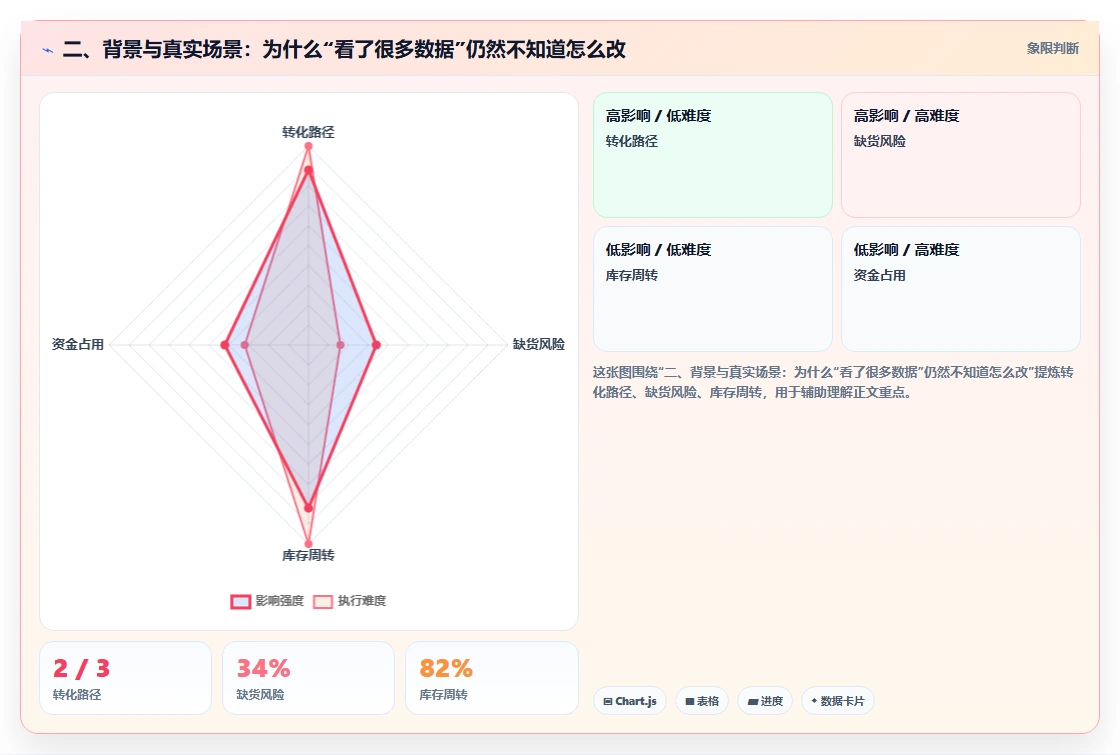Click the 库存周转 axis label below the radar
Viewport: 1120px width, 755px height.
pos(308,555)
